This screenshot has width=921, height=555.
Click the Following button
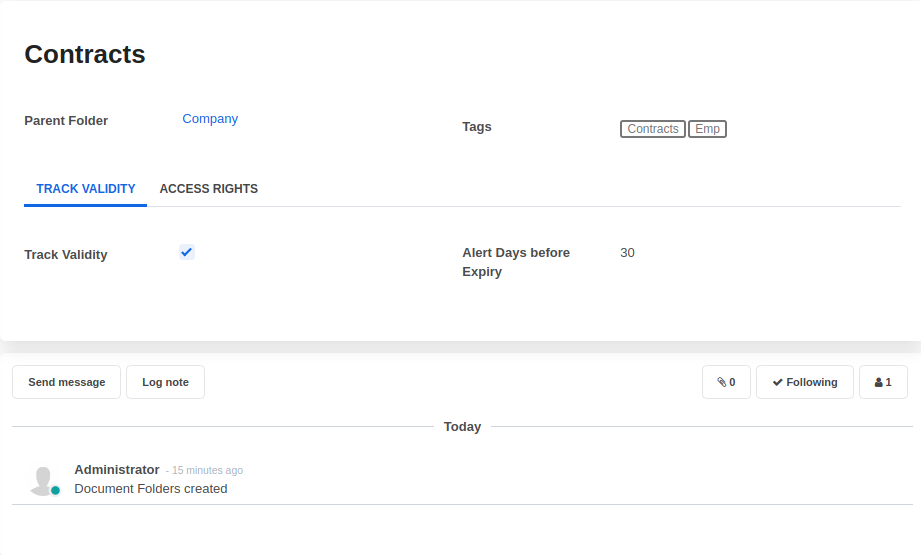[805, 382]
